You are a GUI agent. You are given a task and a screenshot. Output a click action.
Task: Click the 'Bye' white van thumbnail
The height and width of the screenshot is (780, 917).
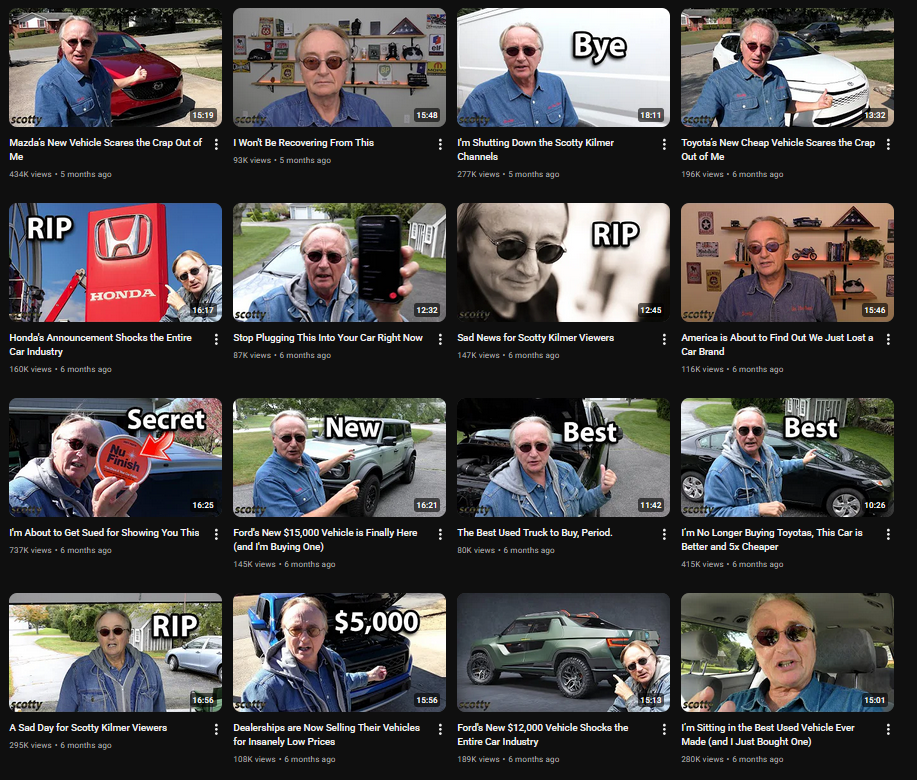[563, 67]
